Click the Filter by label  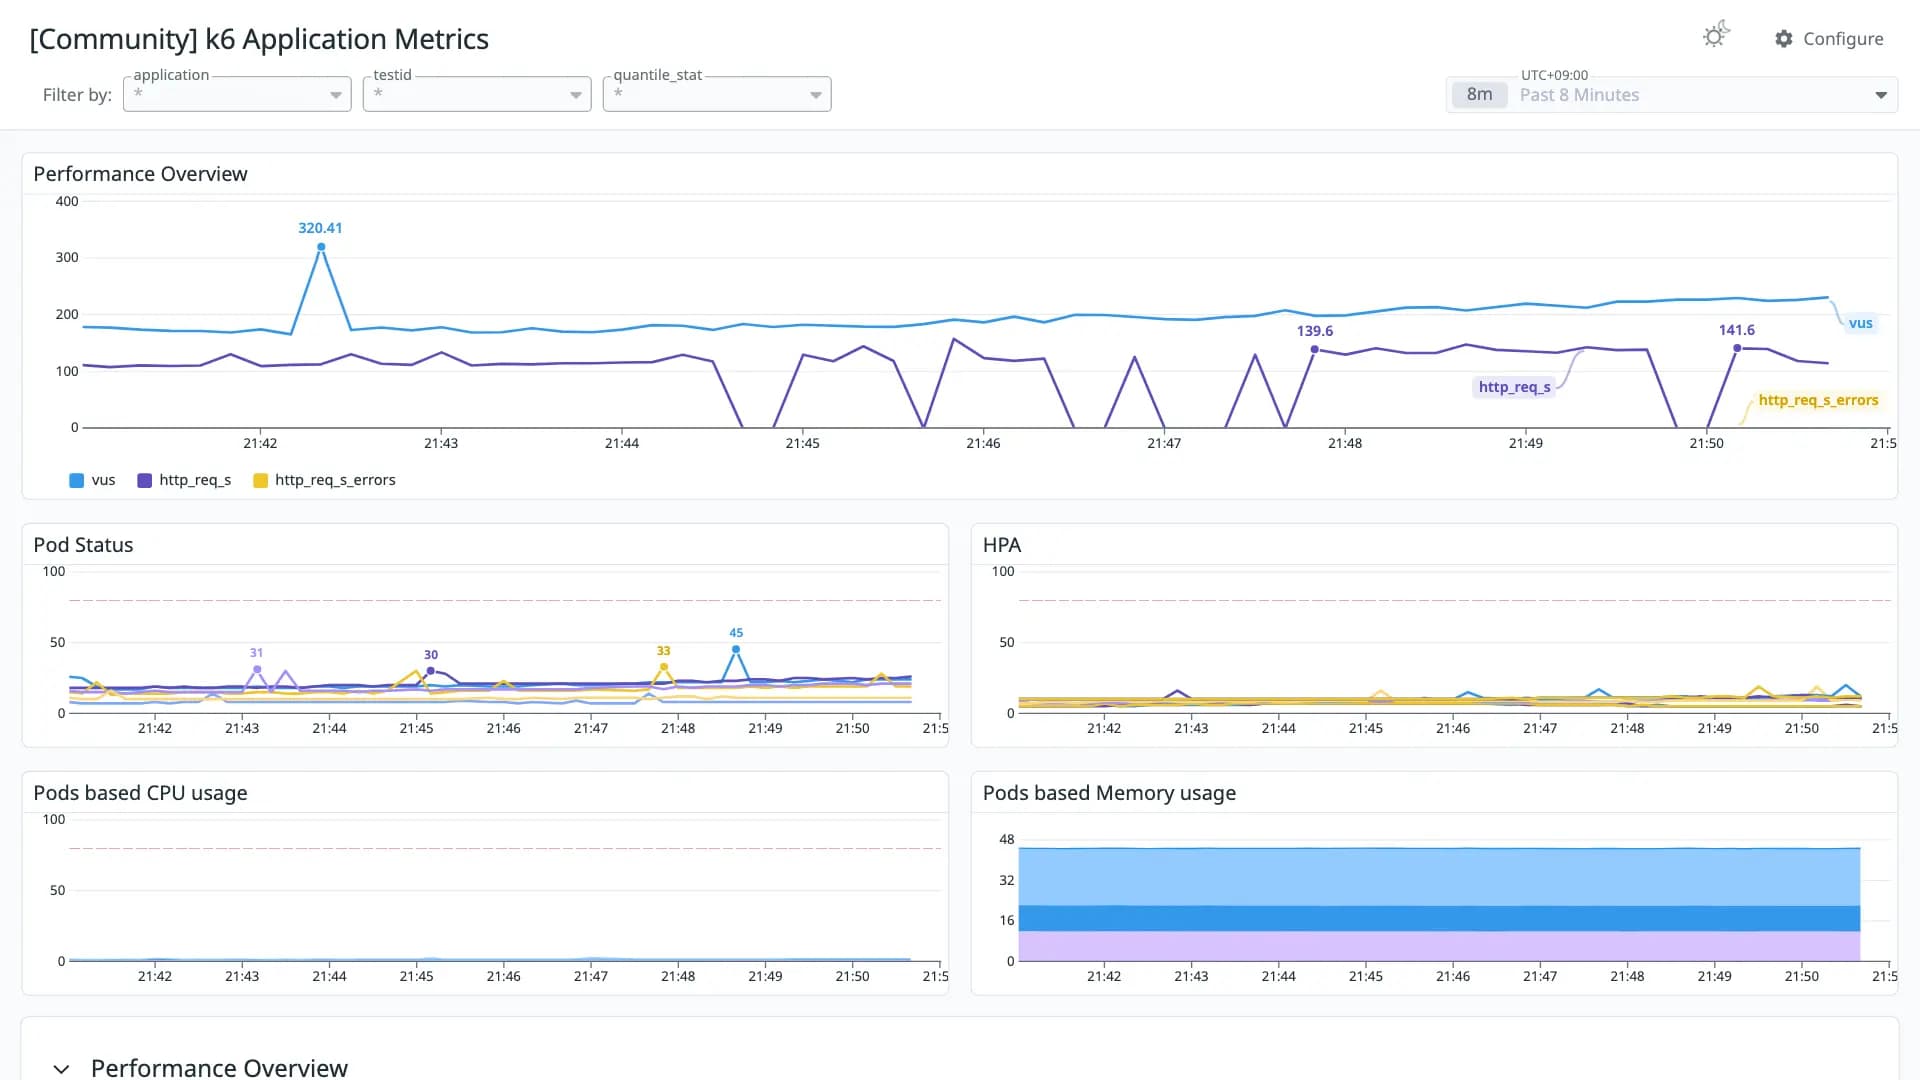pyautogui.click(x=77, y=95)
